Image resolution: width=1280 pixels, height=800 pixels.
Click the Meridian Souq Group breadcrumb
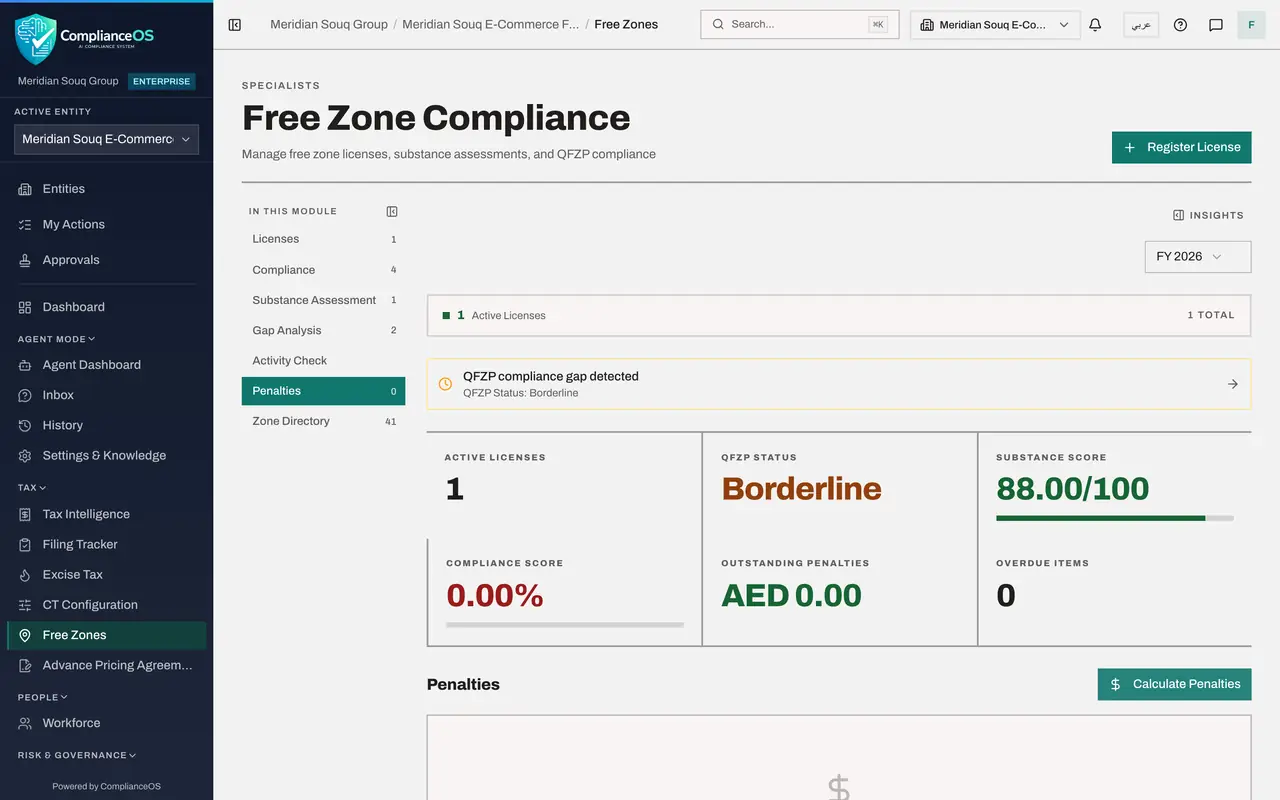click(x=329, y=24)
